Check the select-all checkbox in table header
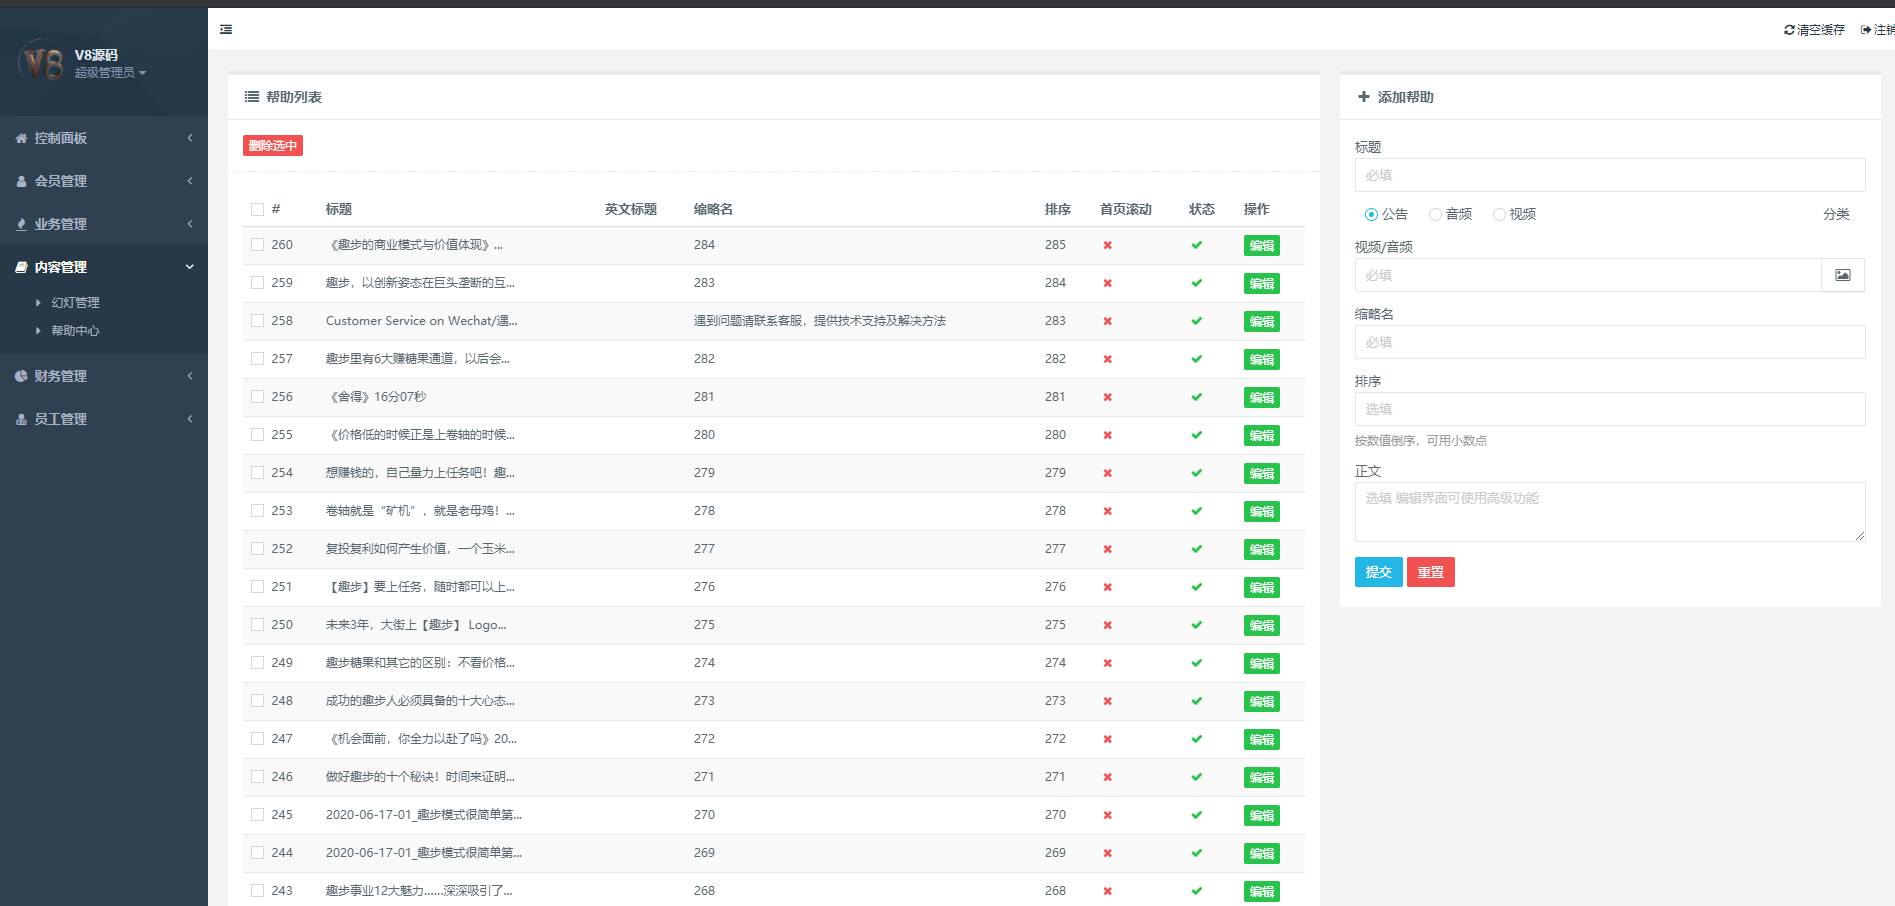Viewport: 1895px width, 906px height. pyautogui.click(x=257, y=210)
